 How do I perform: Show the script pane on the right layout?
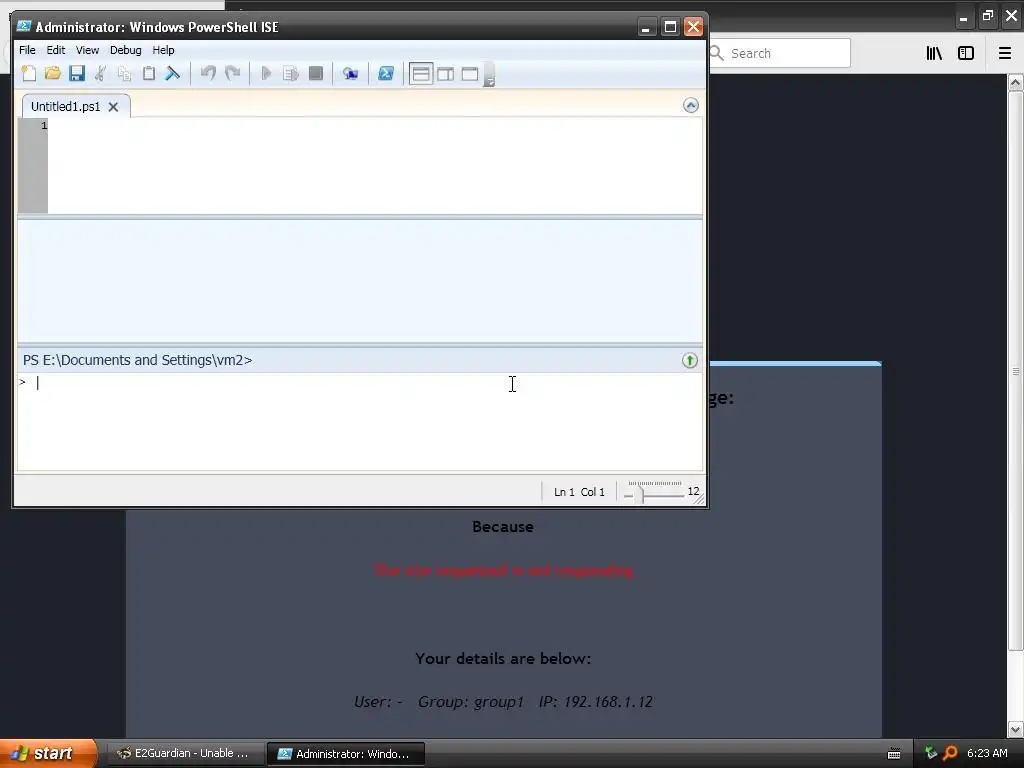(446, 74)
